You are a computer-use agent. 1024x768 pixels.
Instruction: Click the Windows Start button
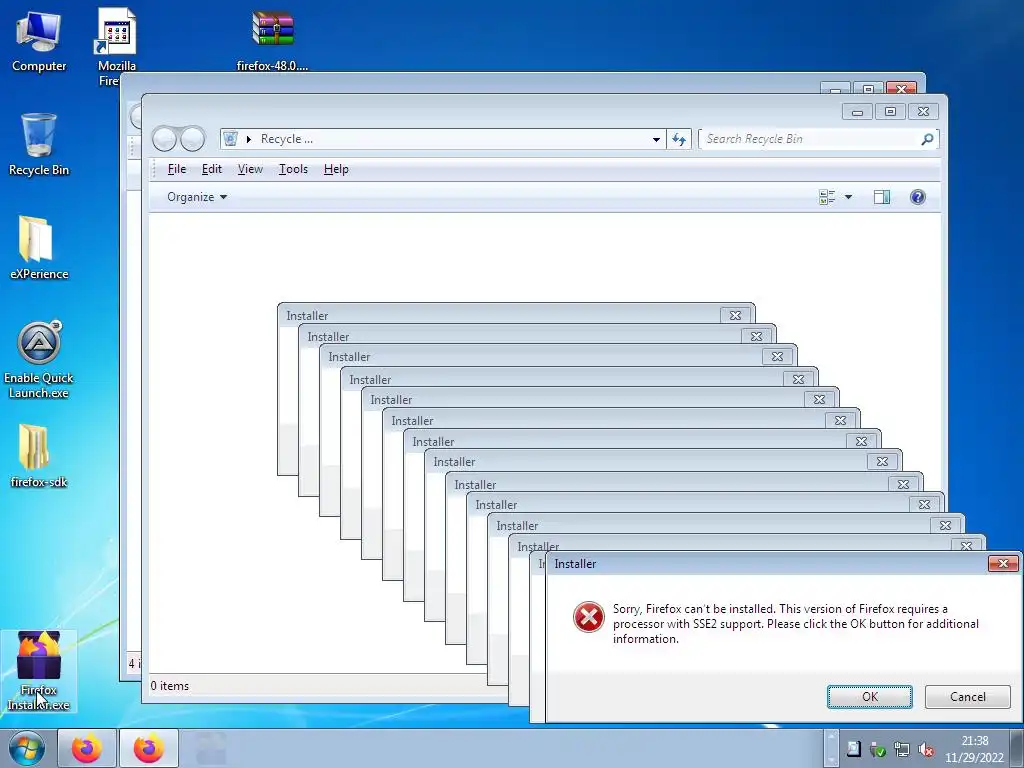pos(26,748)
